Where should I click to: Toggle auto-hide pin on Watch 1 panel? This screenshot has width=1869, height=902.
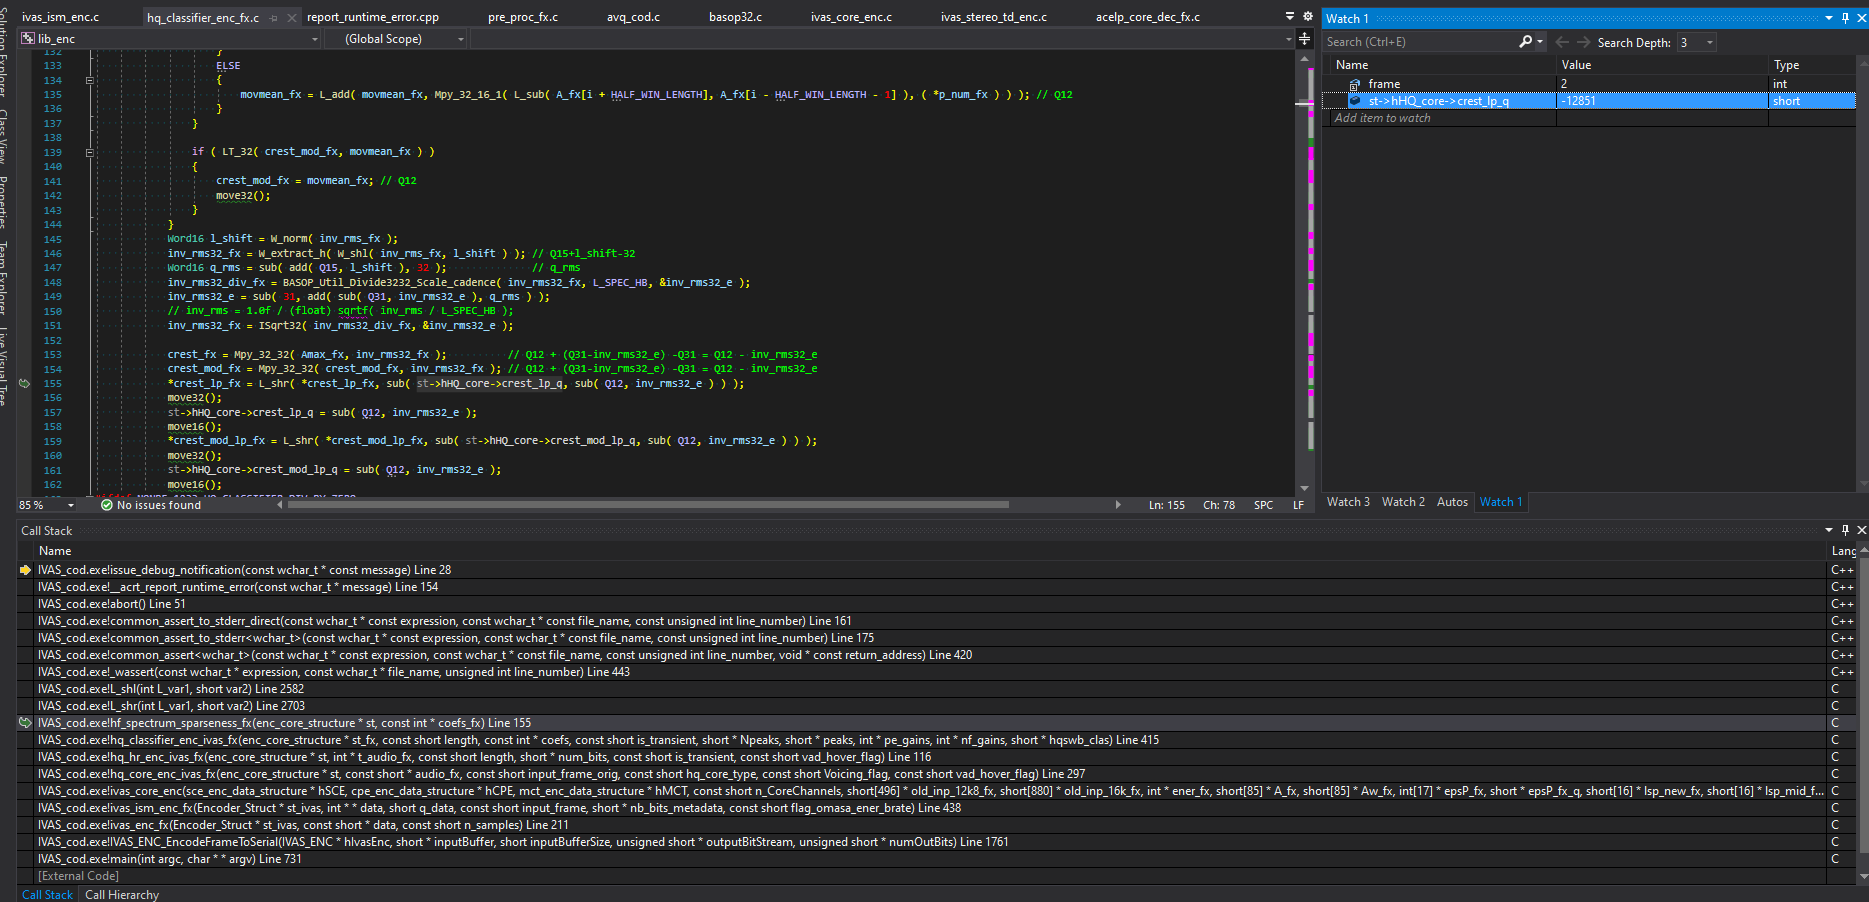pos(1845,18)
